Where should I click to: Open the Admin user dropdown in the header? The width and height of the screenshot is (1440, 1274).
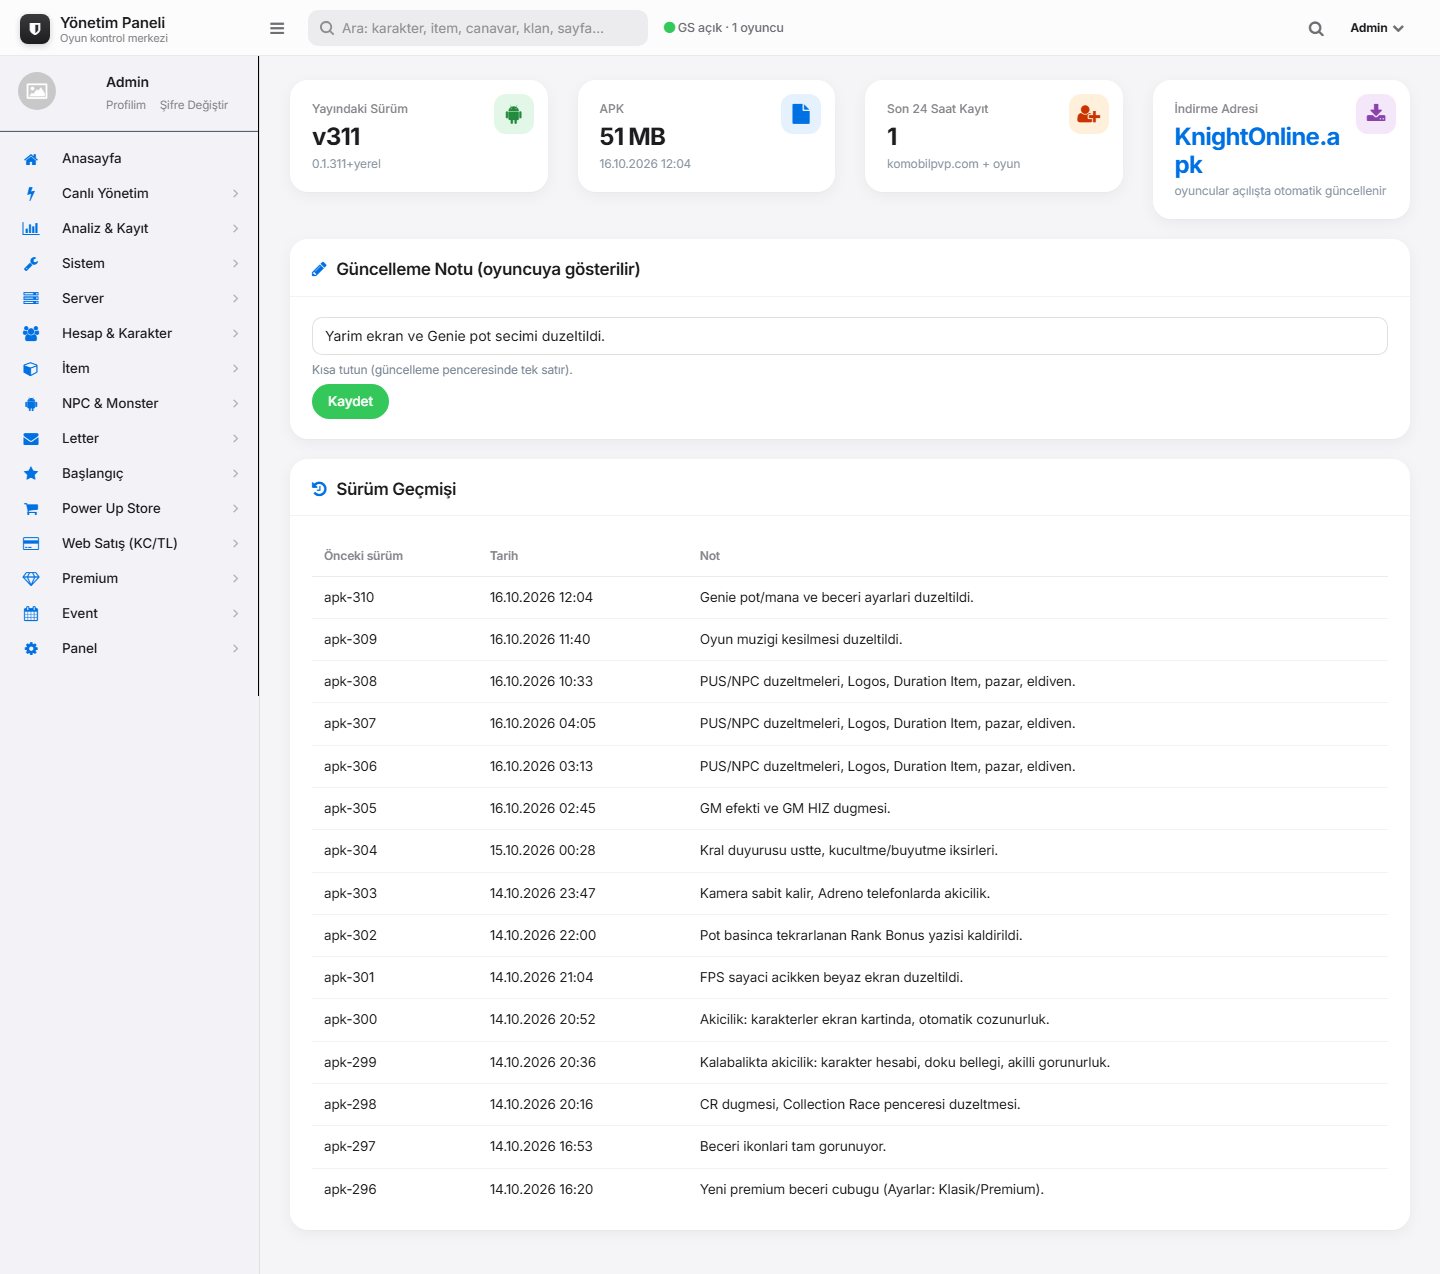(1377, 28)
